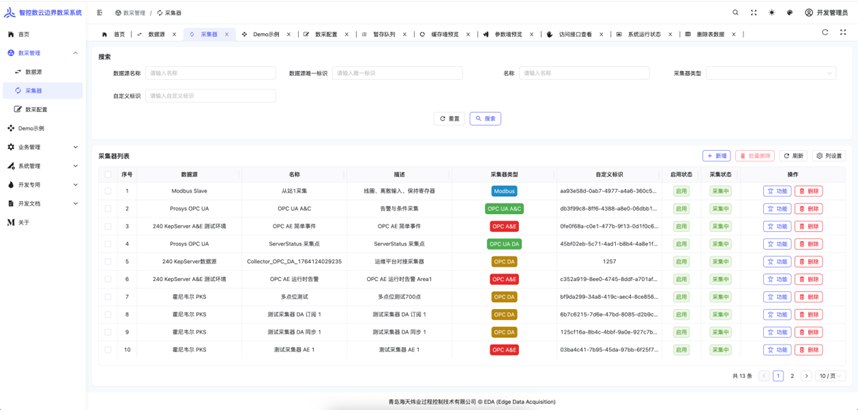
Task: Click 功能 for the 多点位测试 row
Action: [x=777, y=297]
